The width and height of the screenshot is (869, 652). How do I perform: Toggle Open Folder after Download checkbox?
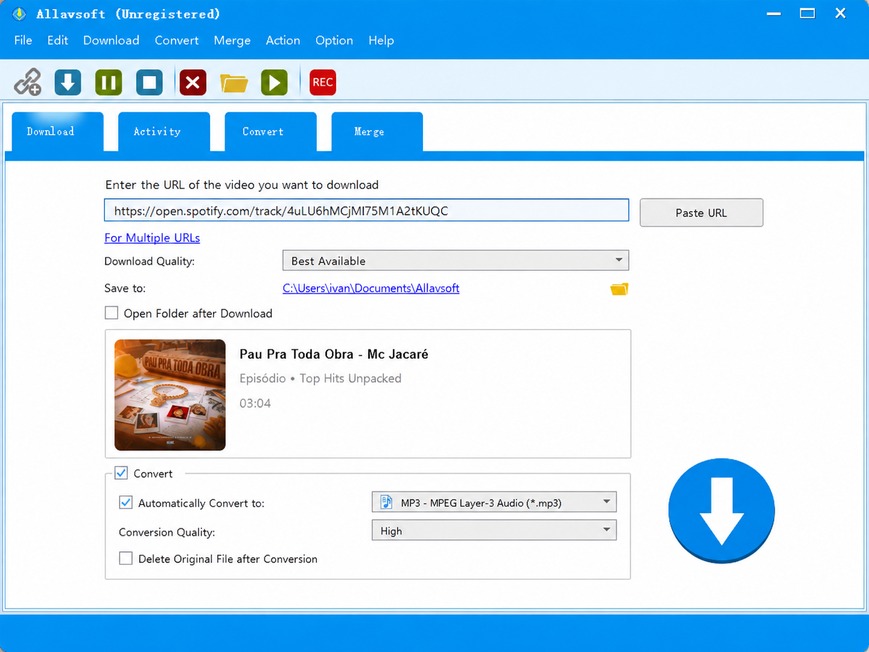[x=111, y=313]
